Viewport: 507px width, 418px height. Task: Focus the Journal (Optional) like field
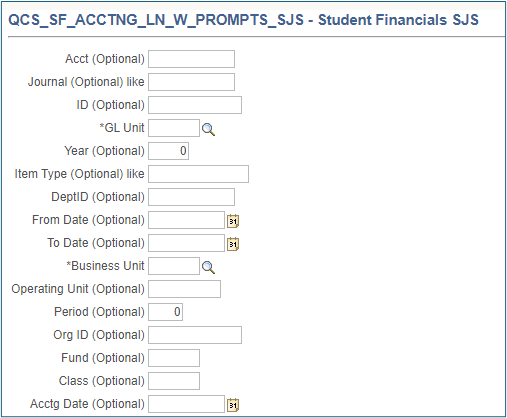191,82
